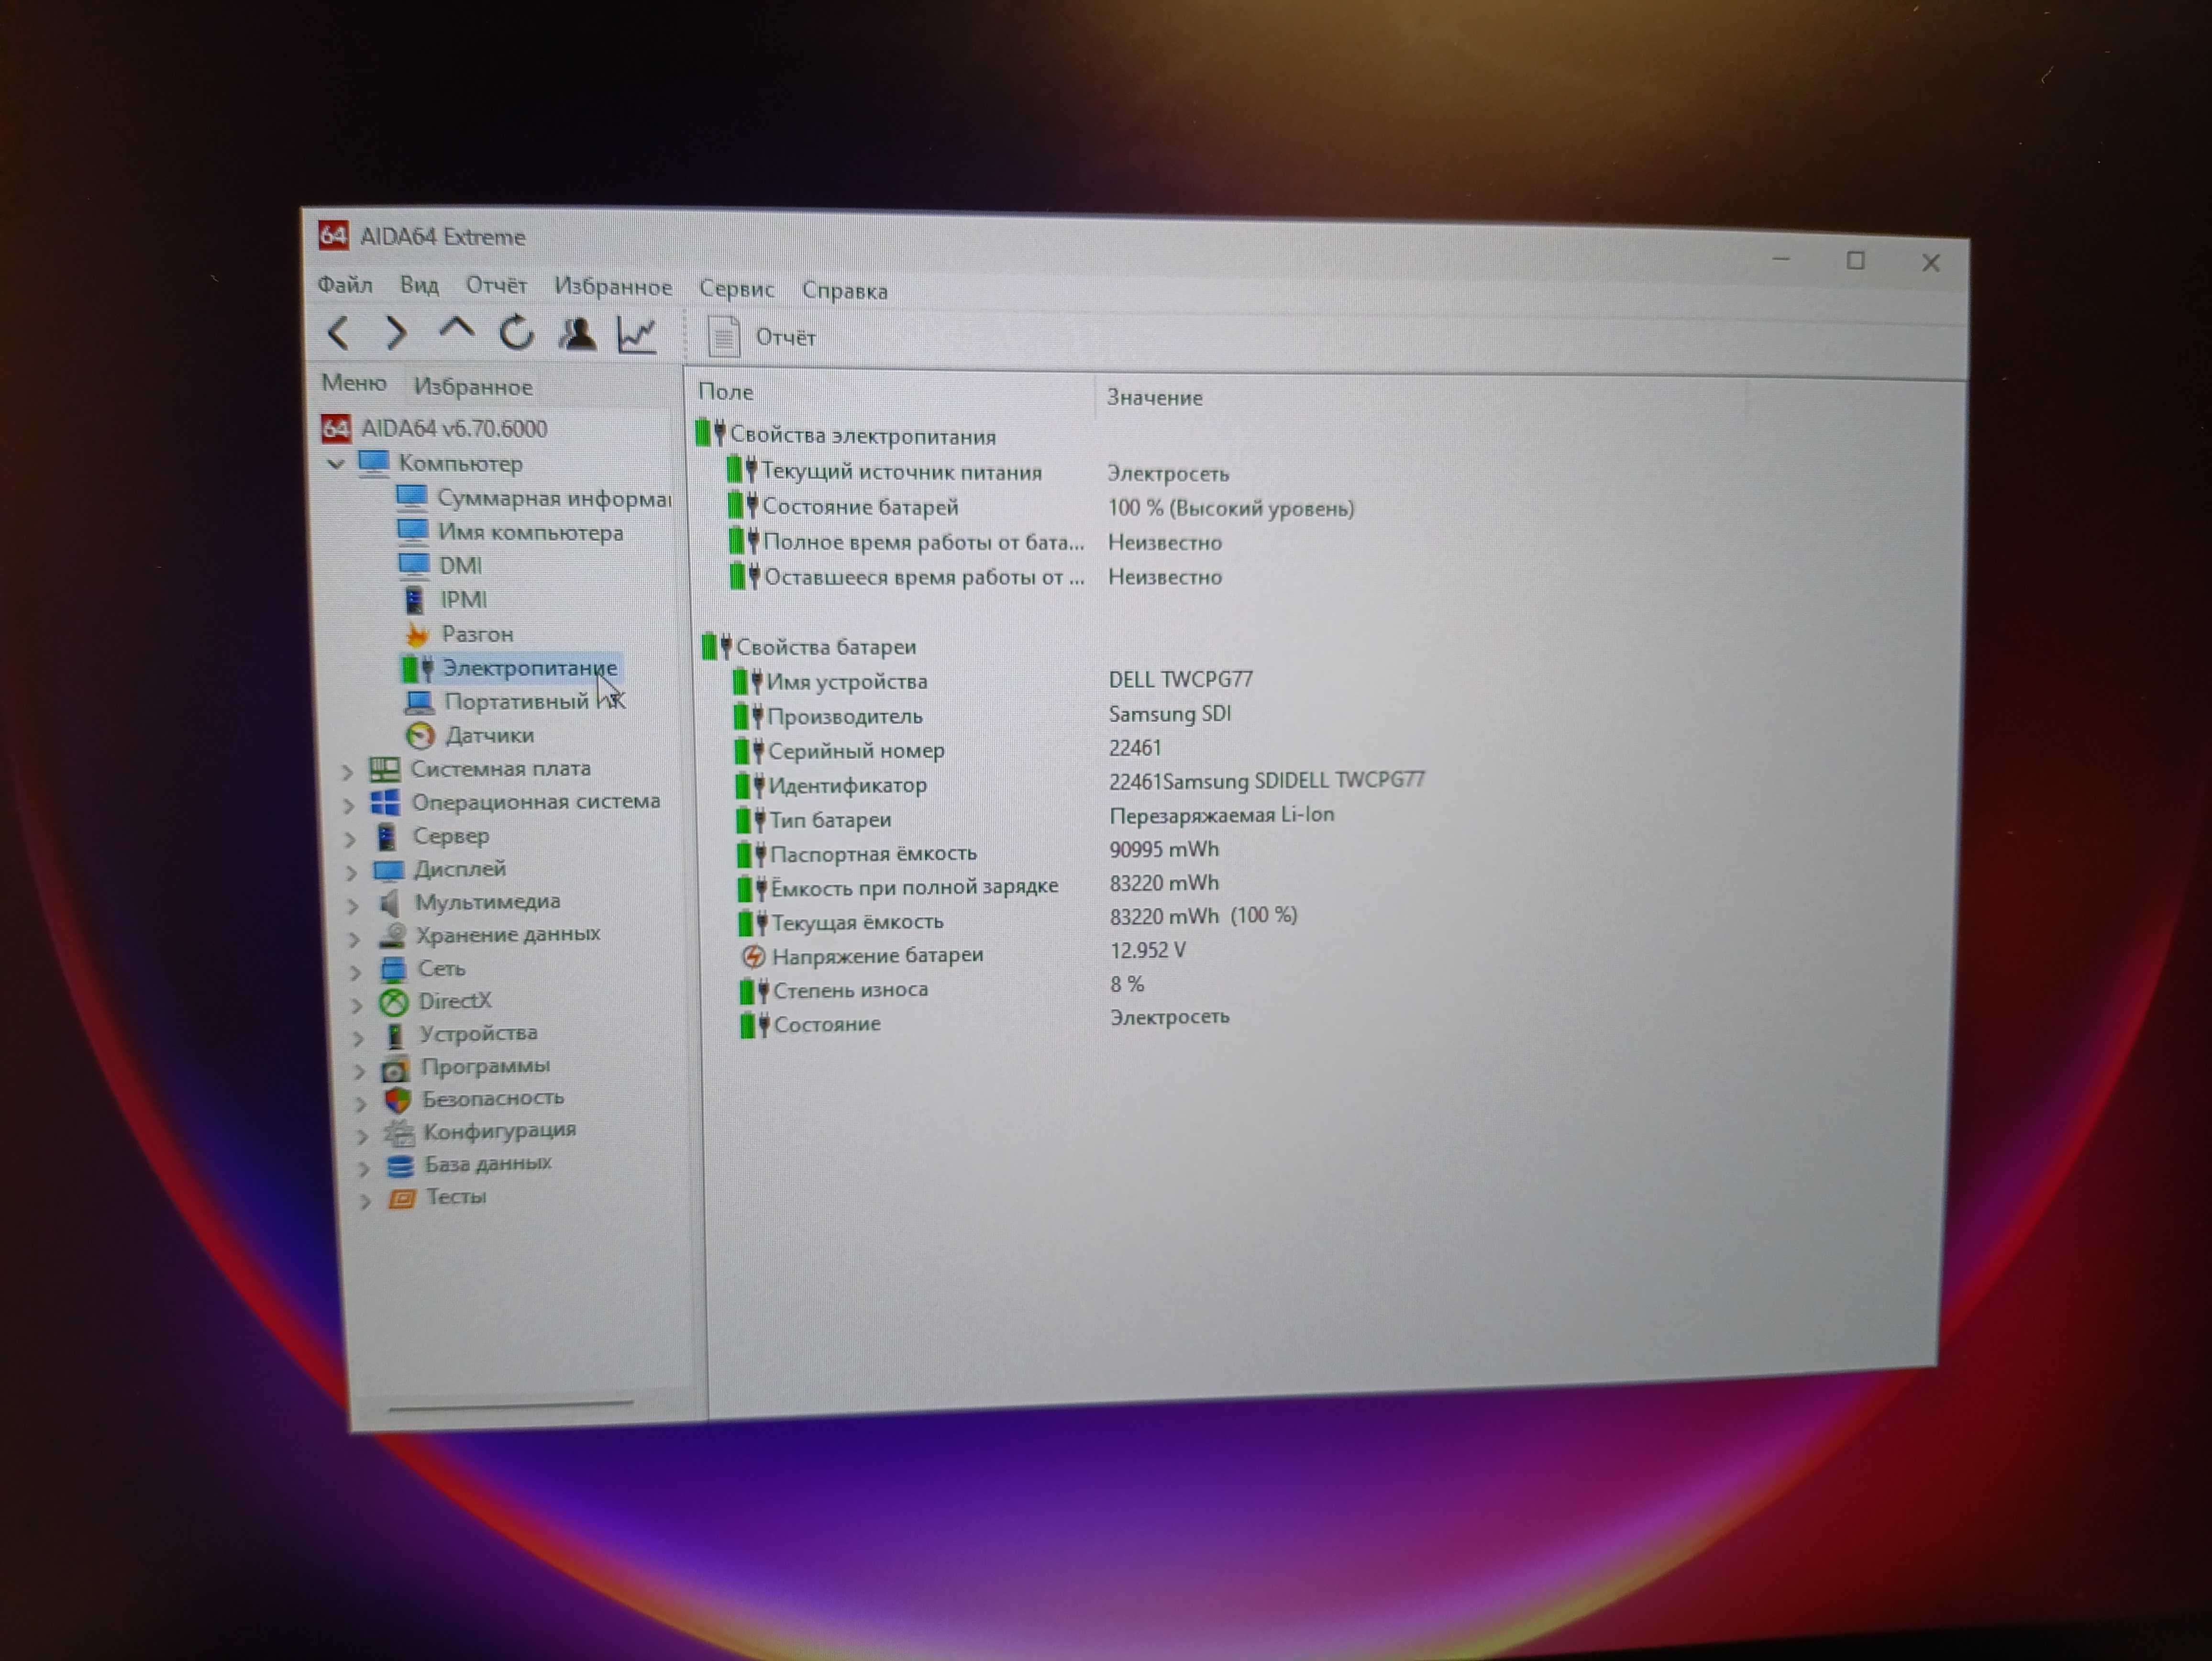2212x1661 pixels.
Task: Click the DirectX Xbox-style icon
Action: (394, 1002)
